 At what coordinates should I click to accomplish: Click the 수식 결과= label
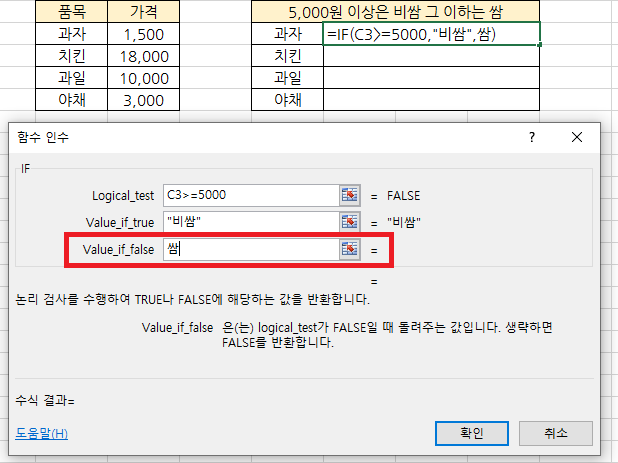pyautogui.click(x=45, y=400)
